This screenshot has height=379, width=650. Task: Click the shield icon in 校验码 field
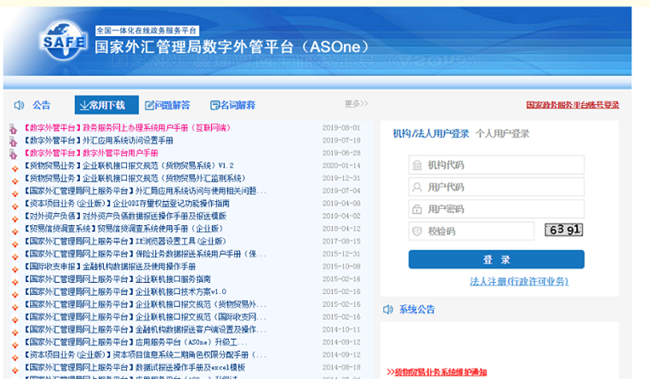pos(417,231)
